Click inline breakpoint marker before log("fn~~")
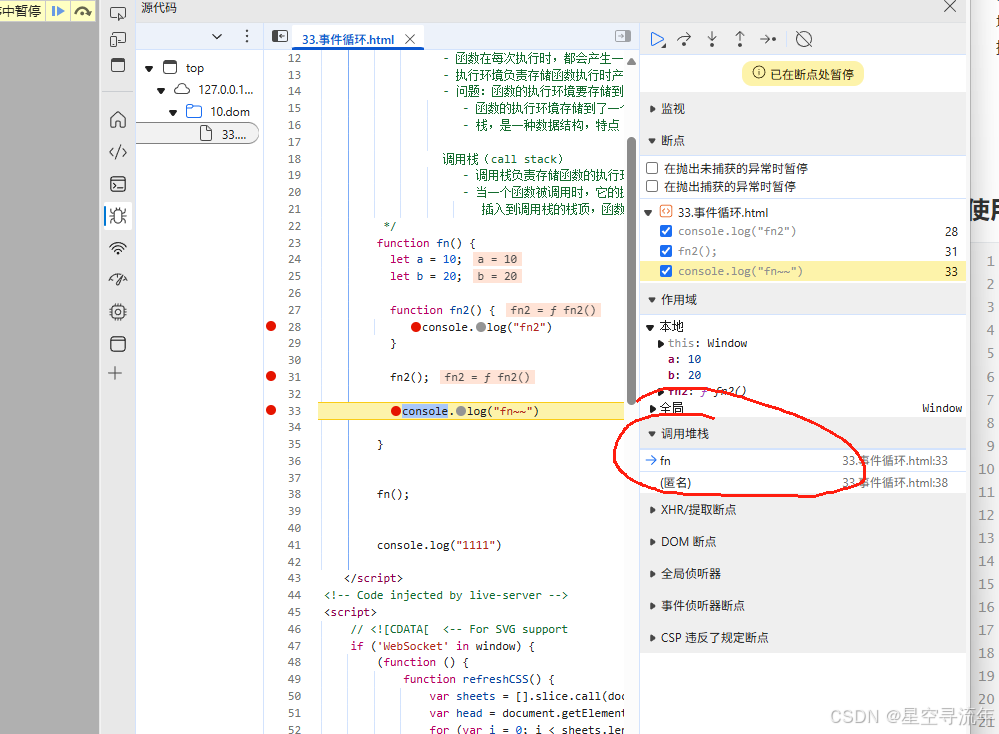 461,411
